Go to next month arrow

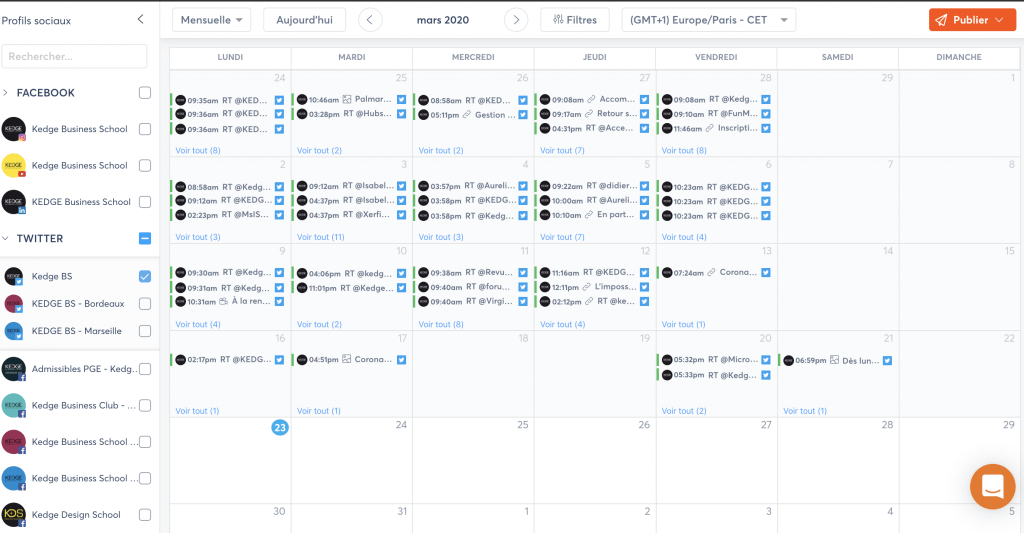(516, 20)
